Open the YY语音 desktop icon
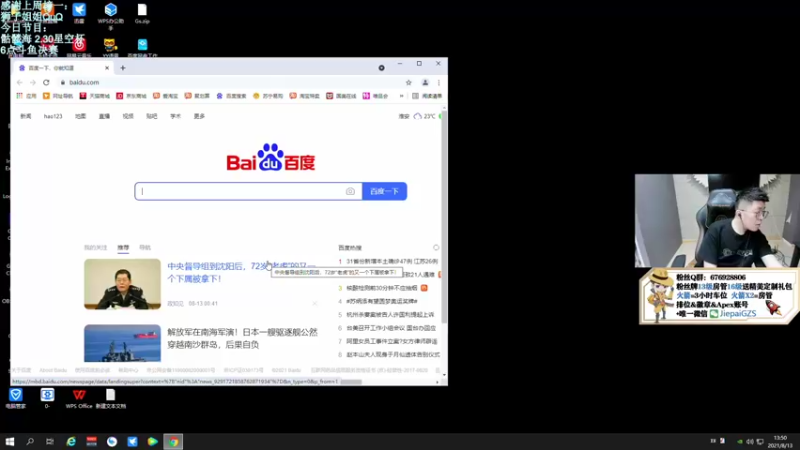The image size is (800, 450). [110, 47]
